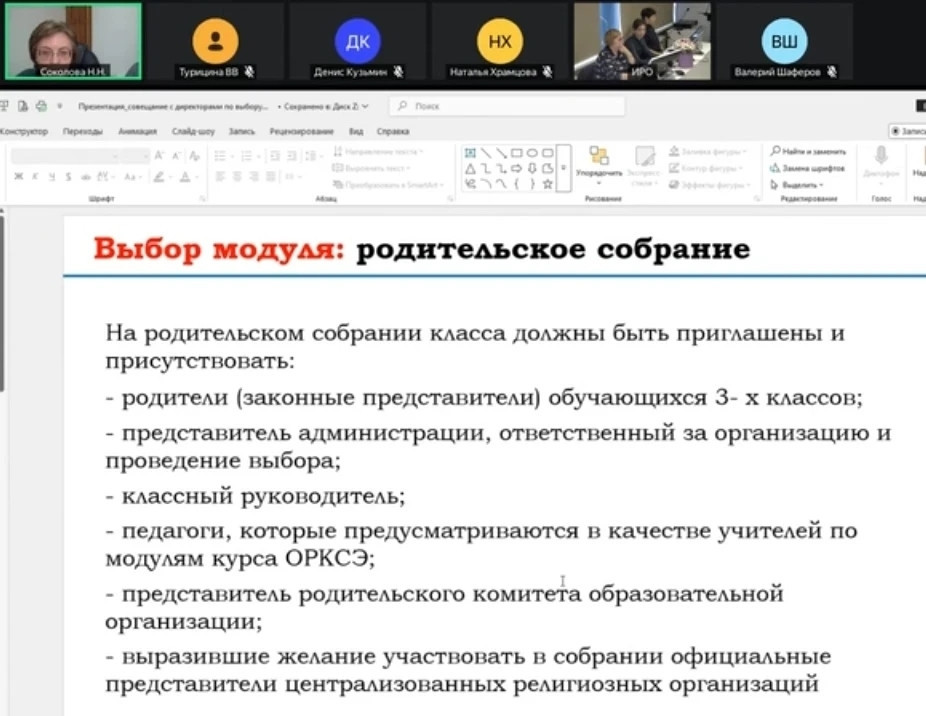Choose the triangle shape in the Drawing group
This screenshot has height=716, width=926.
pyautogui.click(x=470, y=168)
